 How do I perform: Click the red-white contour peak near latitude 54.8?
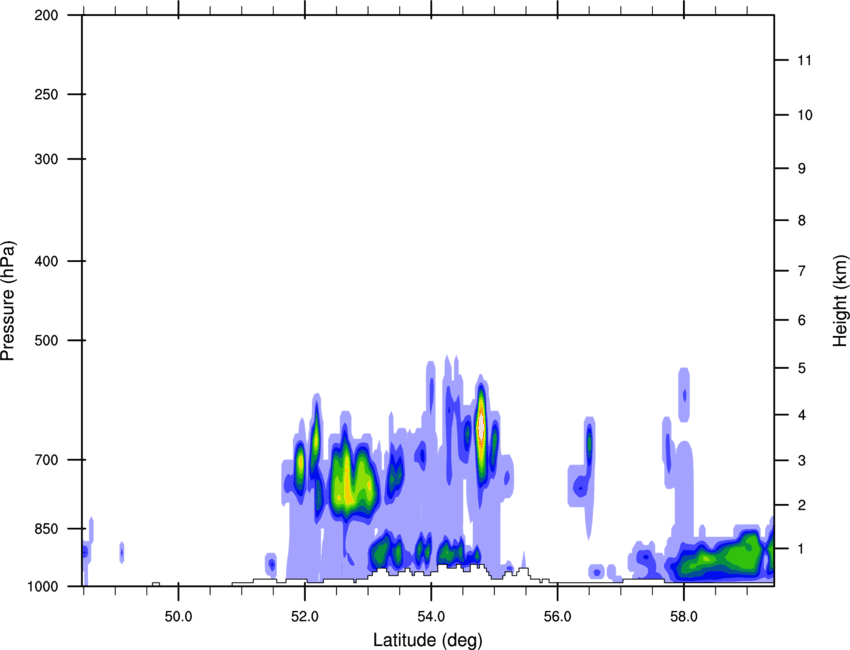coord(481,426)
